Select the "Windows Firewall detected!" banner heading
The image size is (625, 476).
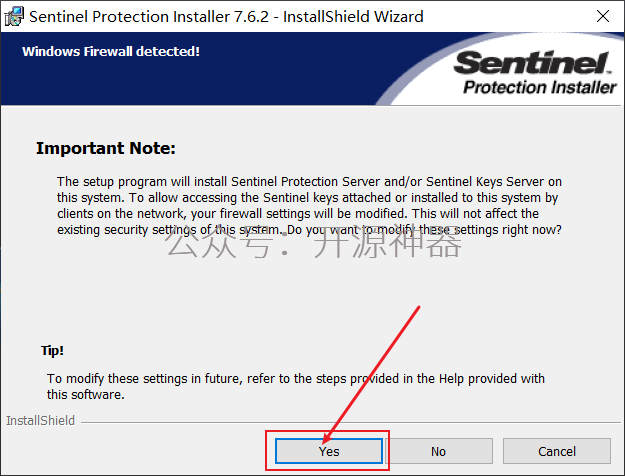click(111, 51)
